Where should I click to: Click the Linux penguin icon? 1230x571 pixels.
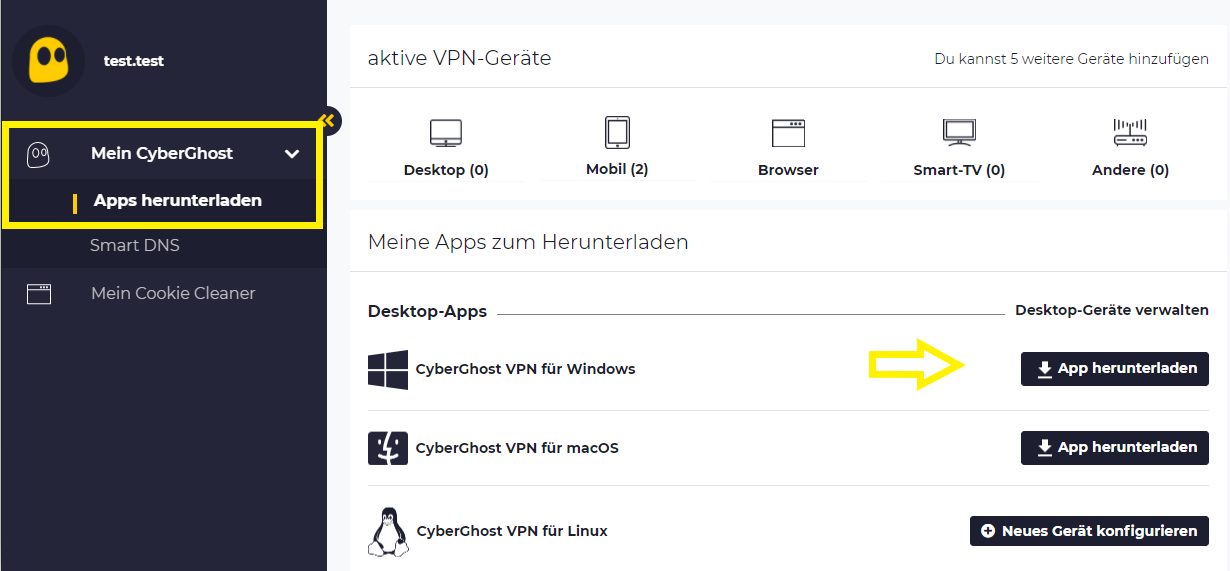388,532
